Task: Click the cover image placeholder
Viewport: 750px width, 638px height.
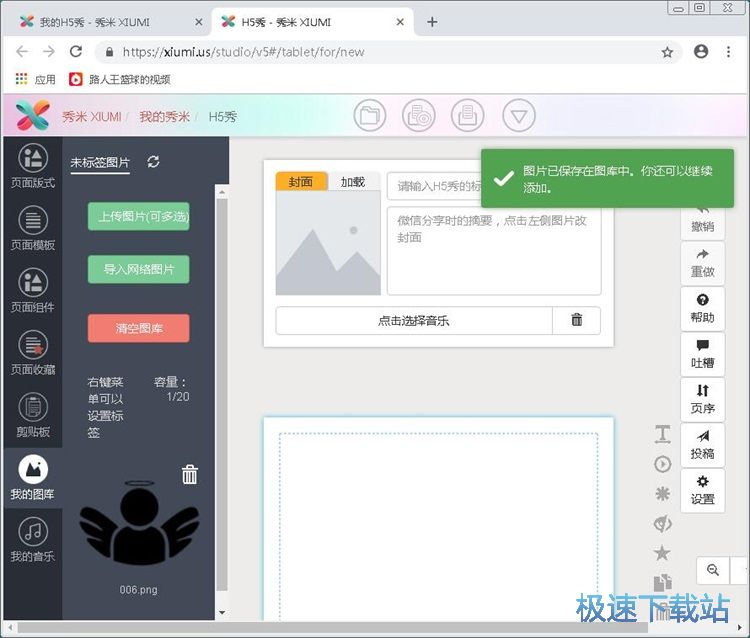Action: [328, 243]
